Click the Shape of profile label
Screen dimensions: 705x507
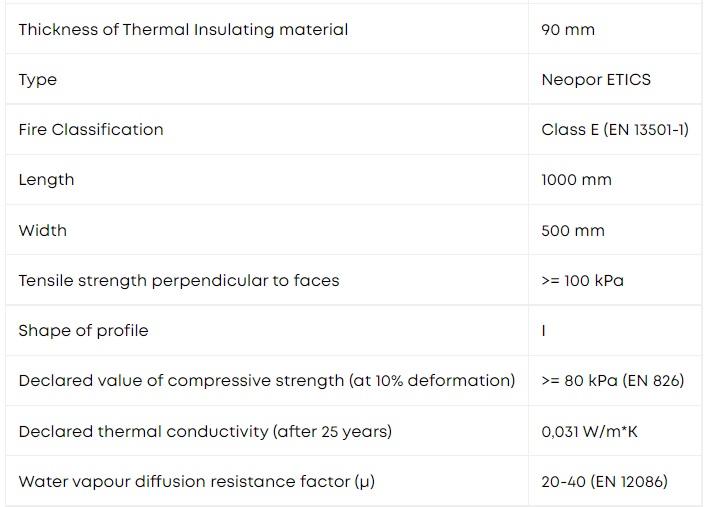pyautogui.click(x=84, y=331)
